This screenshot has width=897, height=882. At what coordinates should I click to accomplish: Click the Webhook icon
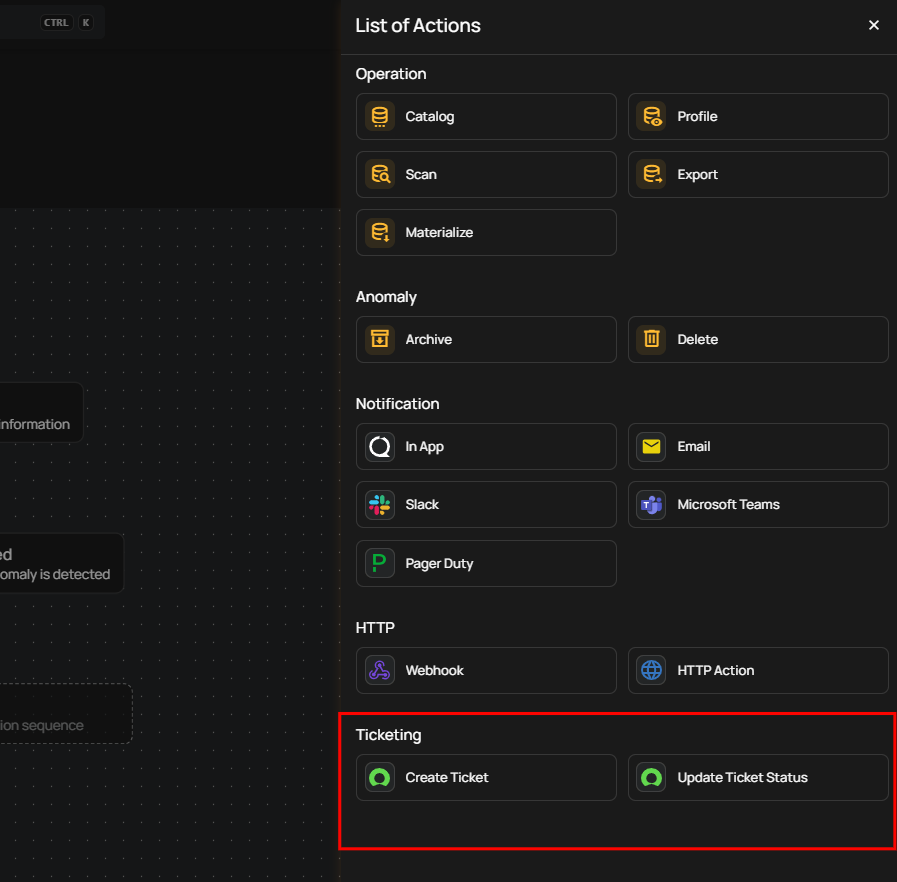(380, 671)
